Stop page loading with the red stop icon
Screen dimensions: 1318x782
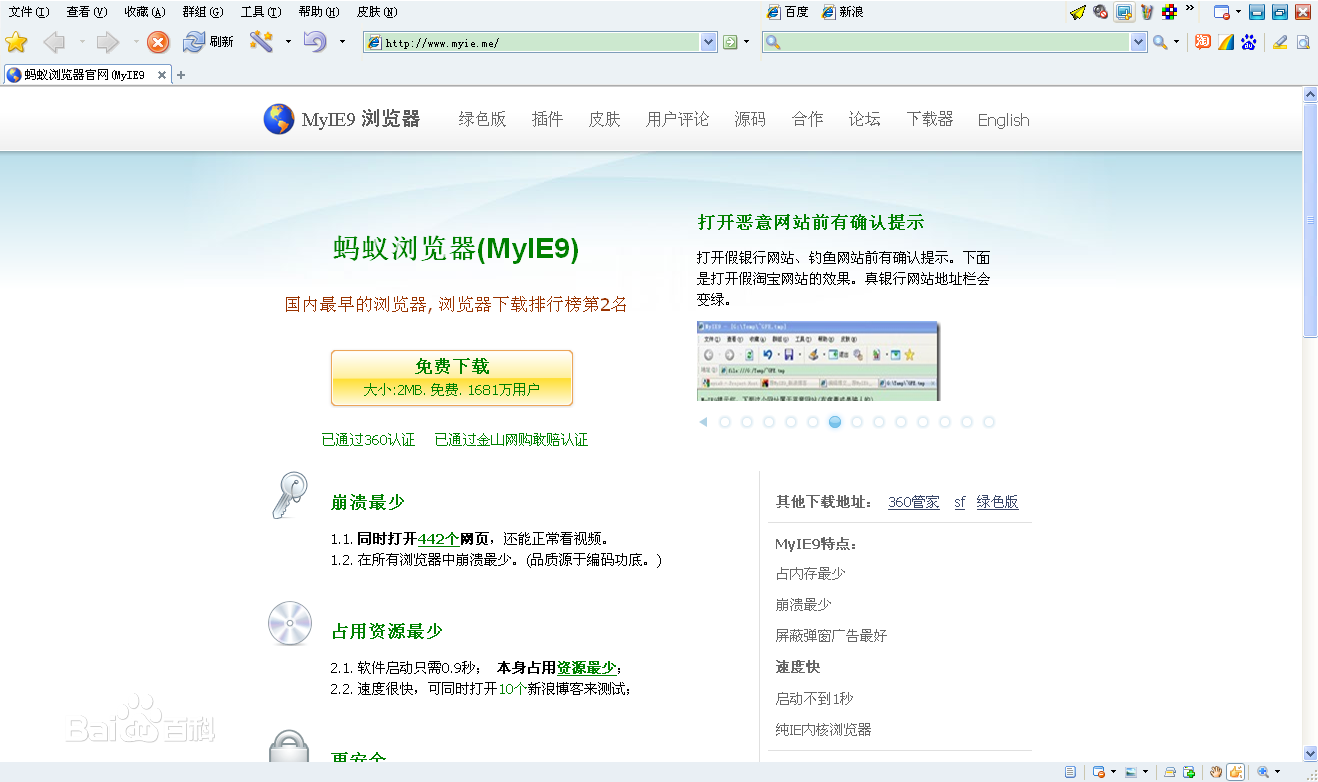tap(158, 42)
